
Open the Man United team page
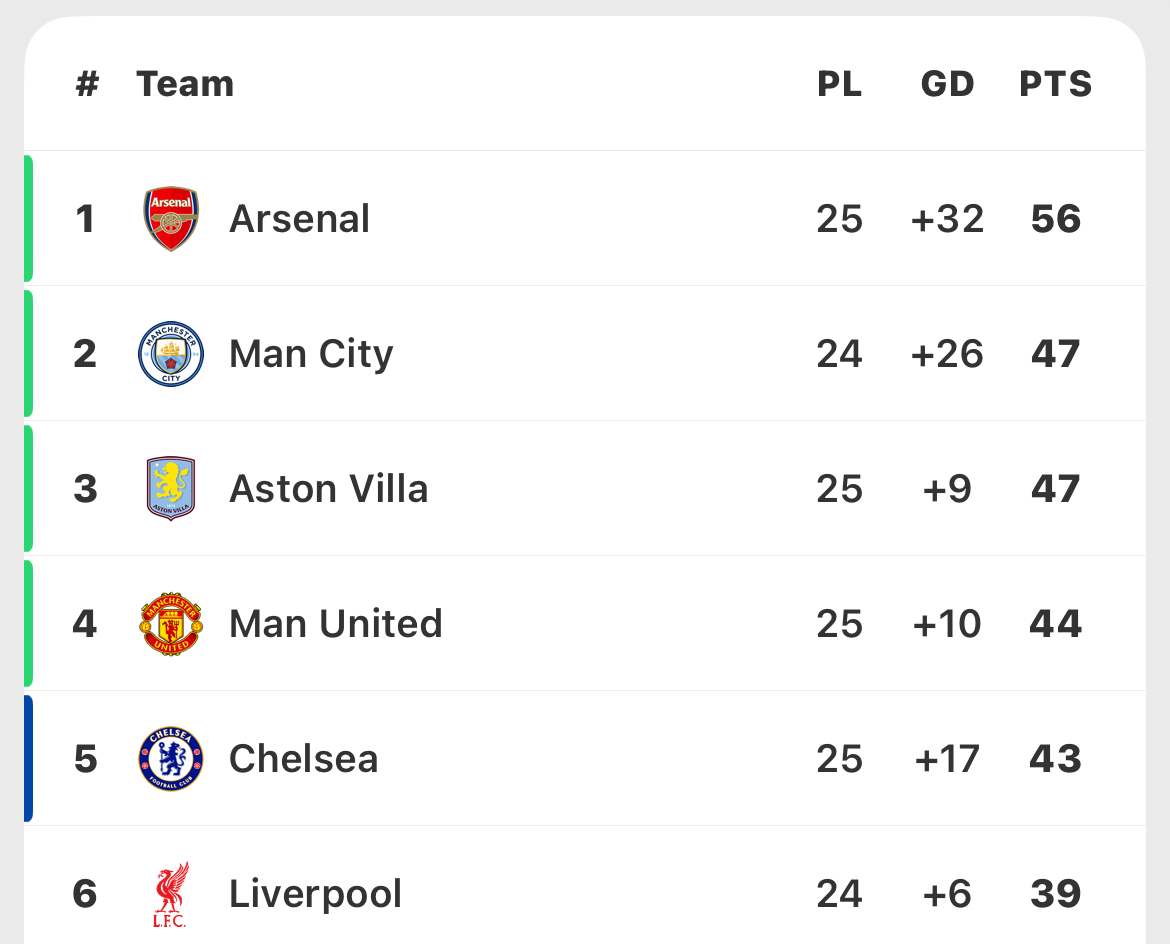click(x=335, y=624)
